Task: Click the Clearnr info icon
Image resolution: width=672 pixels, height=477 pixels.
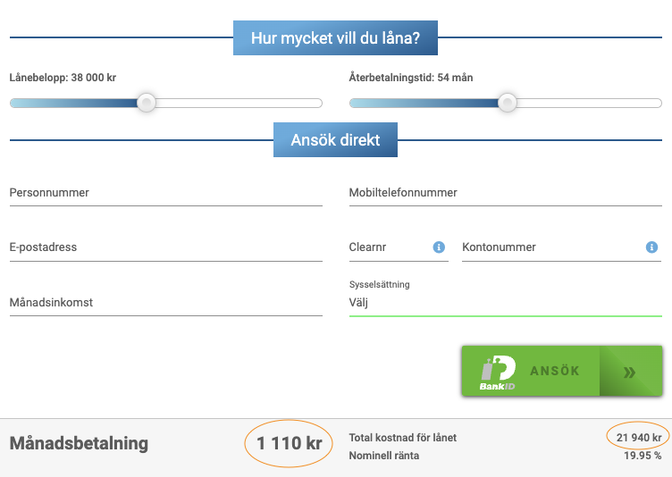Action: 438,247
